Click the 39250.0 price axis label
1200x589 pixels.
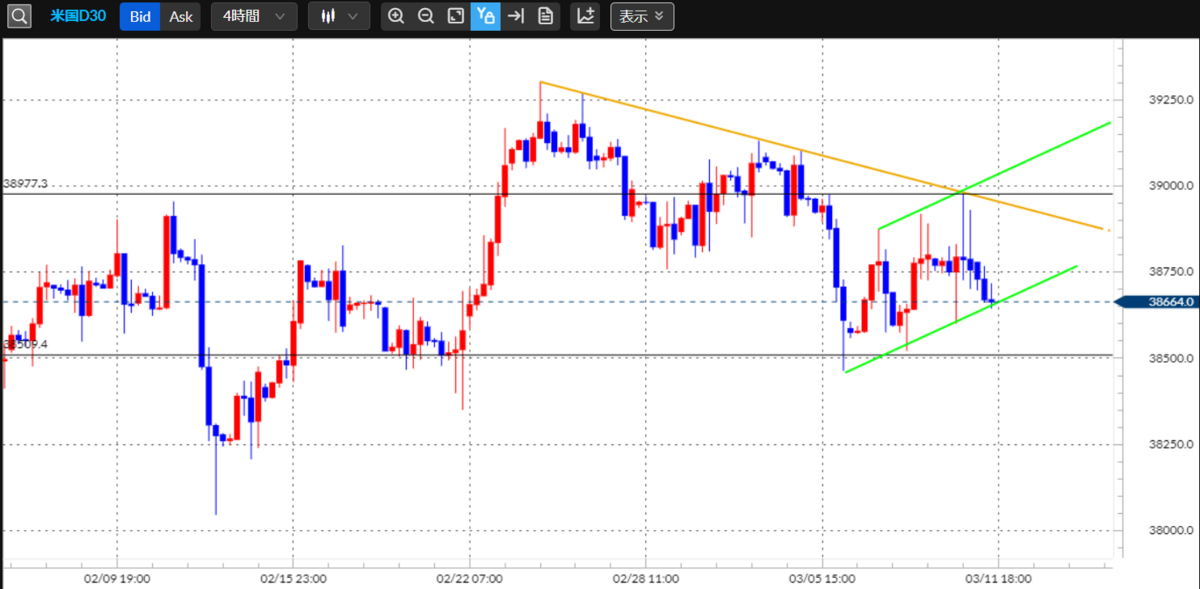coord(1170,100)
